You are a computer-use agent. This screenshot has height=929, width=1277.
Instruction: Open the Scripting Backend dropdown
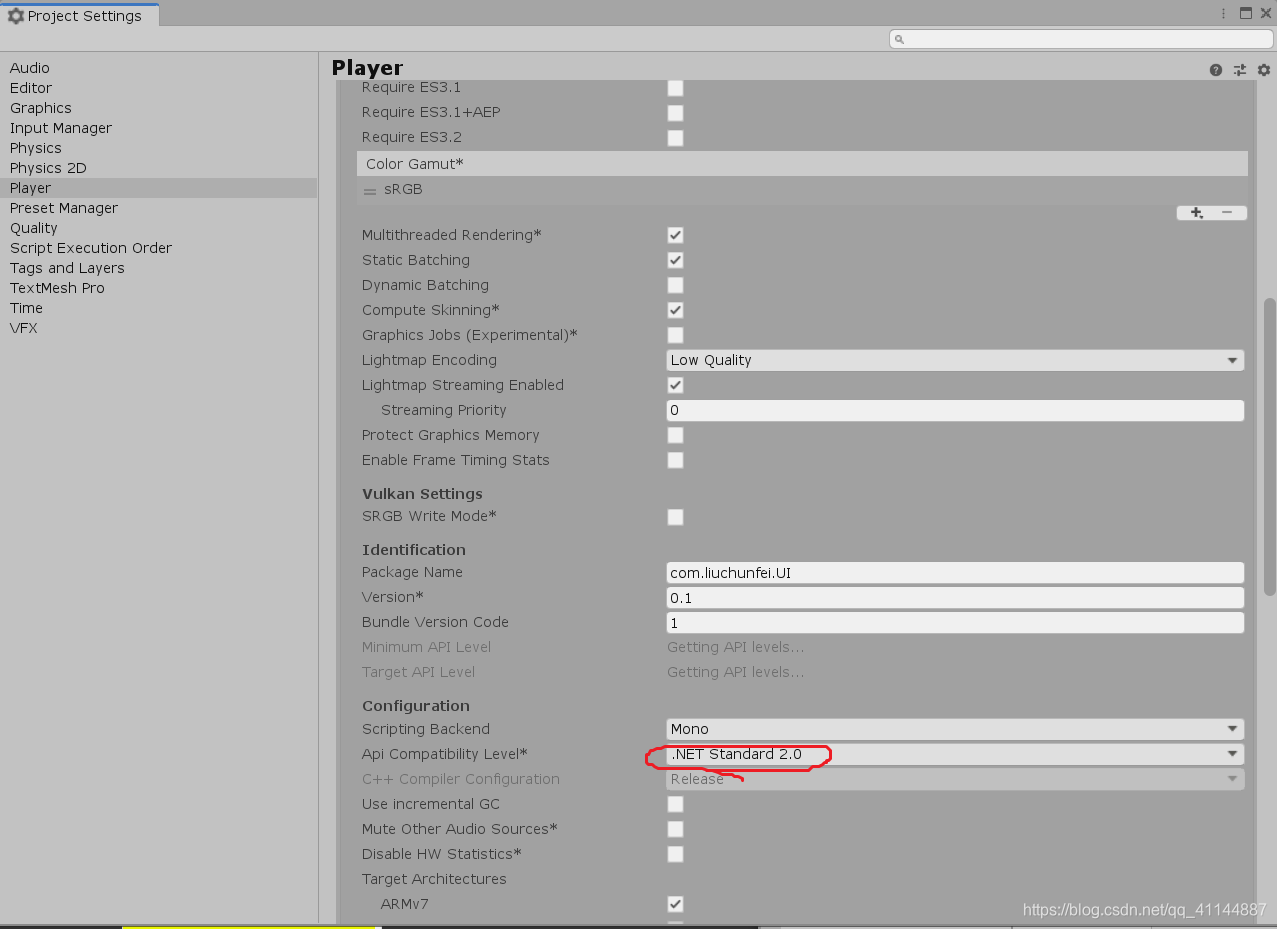[954, 729]
